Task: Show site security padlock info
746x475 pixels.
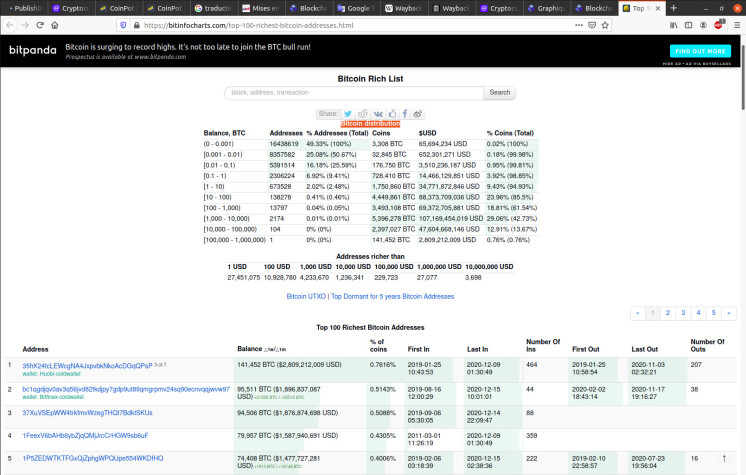Action: tap(137, 25)
